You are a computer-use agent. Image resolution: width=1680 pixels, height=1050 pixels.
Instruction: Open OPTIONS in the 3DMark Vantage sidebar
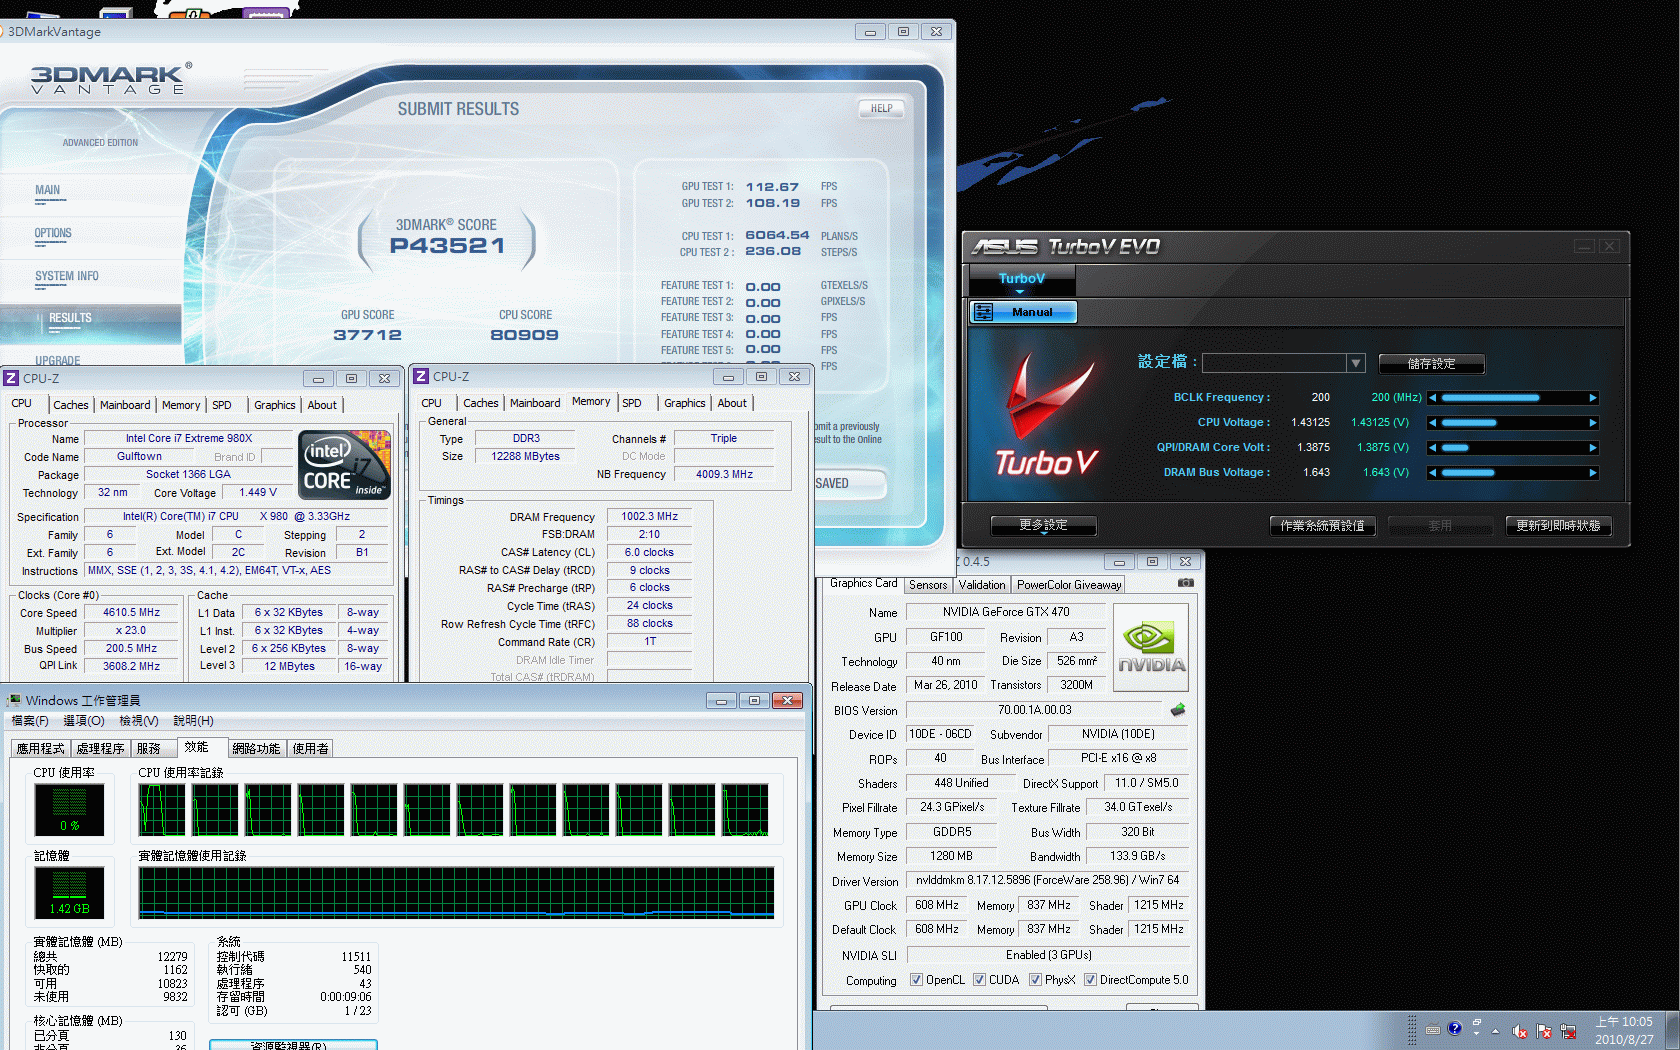click(53, 233)
